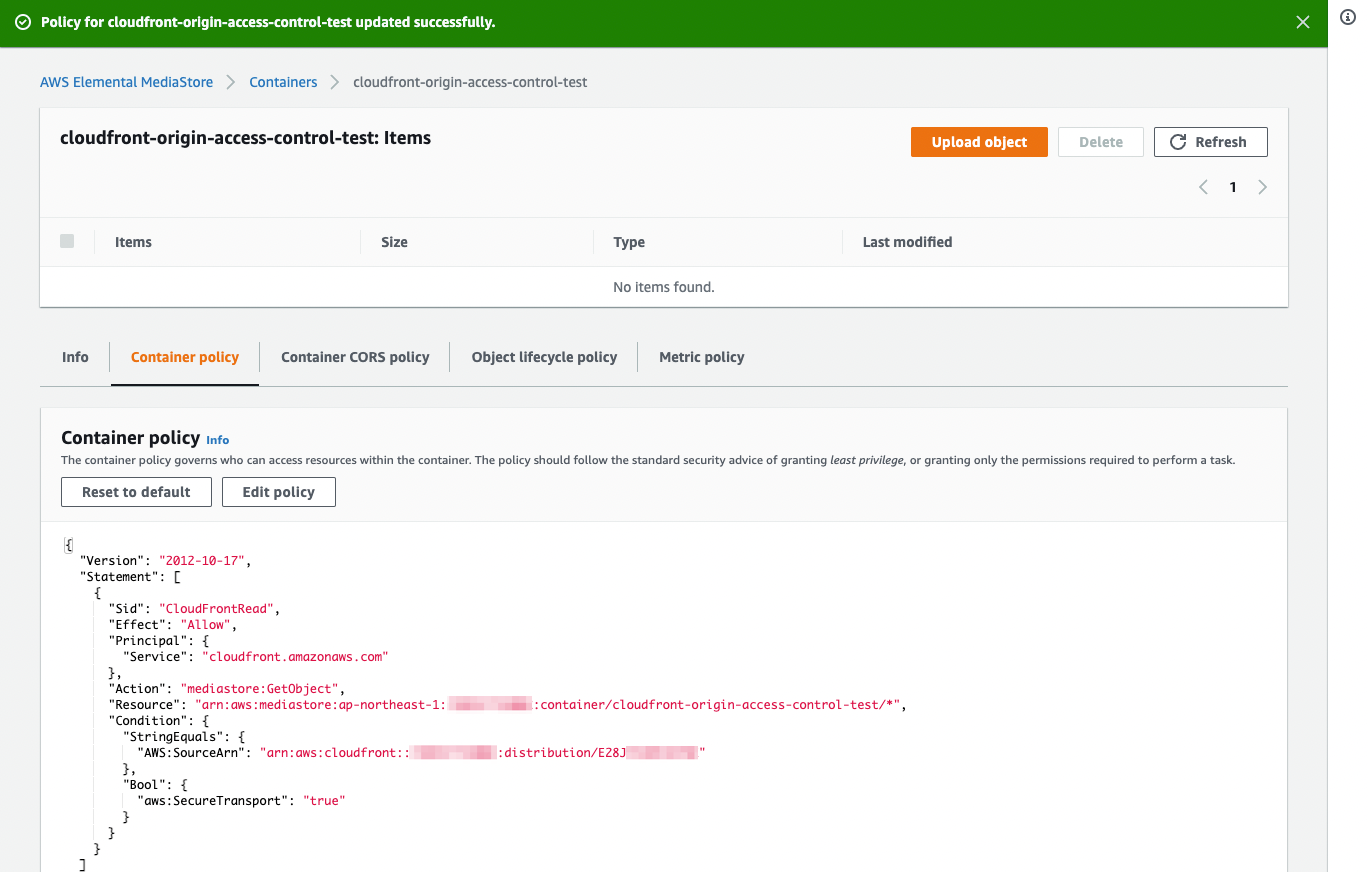The height and width of the screenshot is (872, 1368).
Task: Click the current container breadcrumb text
Action: point(470,82)
